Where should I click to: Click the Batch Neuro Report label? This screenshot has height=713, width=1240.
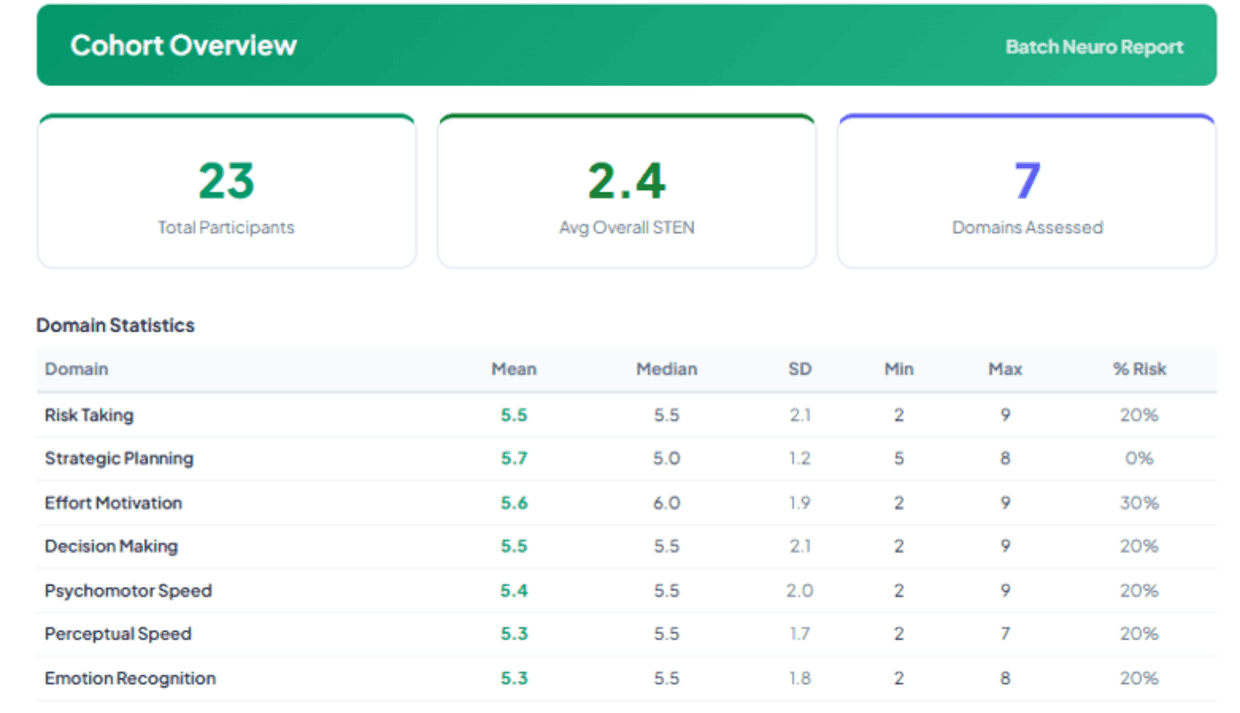(1094, 47)
